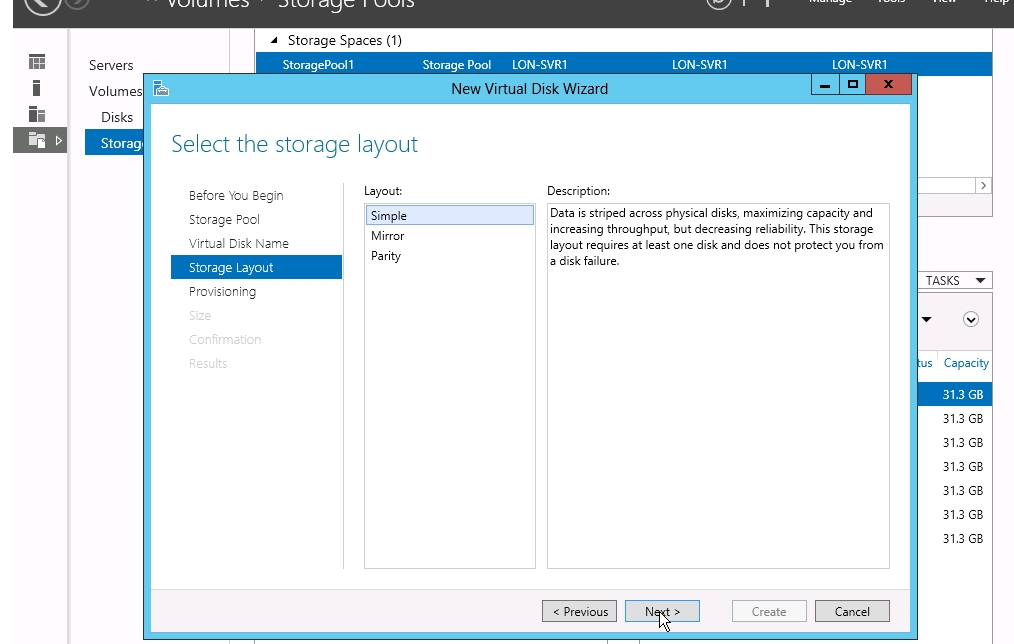Click the Previous button
The height and width of the screenshot is (644, 1014).
coord(579,612)
